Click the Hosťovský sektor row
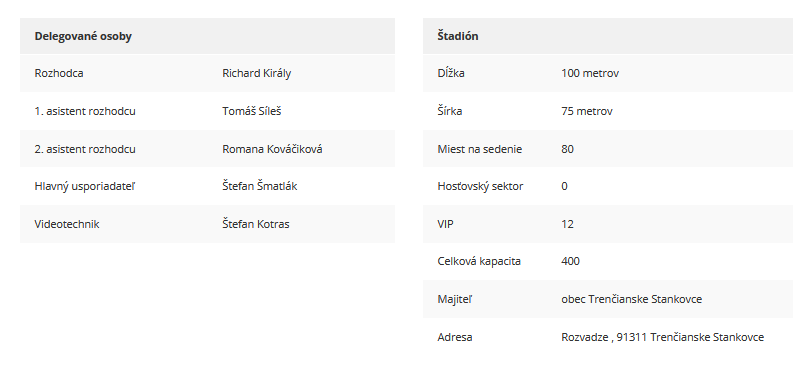The image size is (793, 377). pyautogui.click(x=608, y=186)
